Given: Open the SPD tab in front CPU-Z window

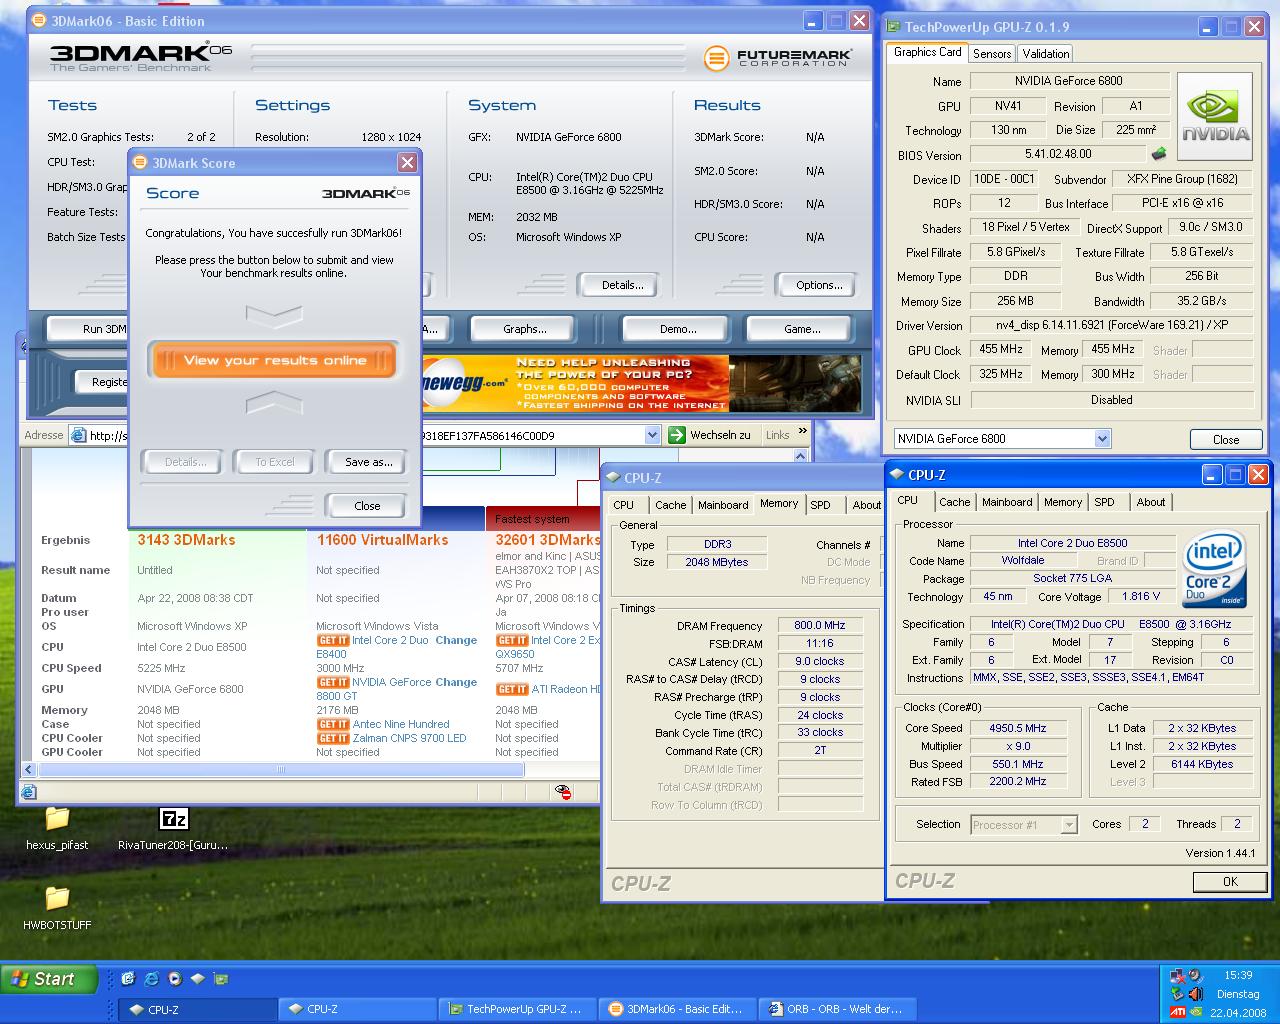Looking at the screenshot, I should click(x=1104, y=502).
